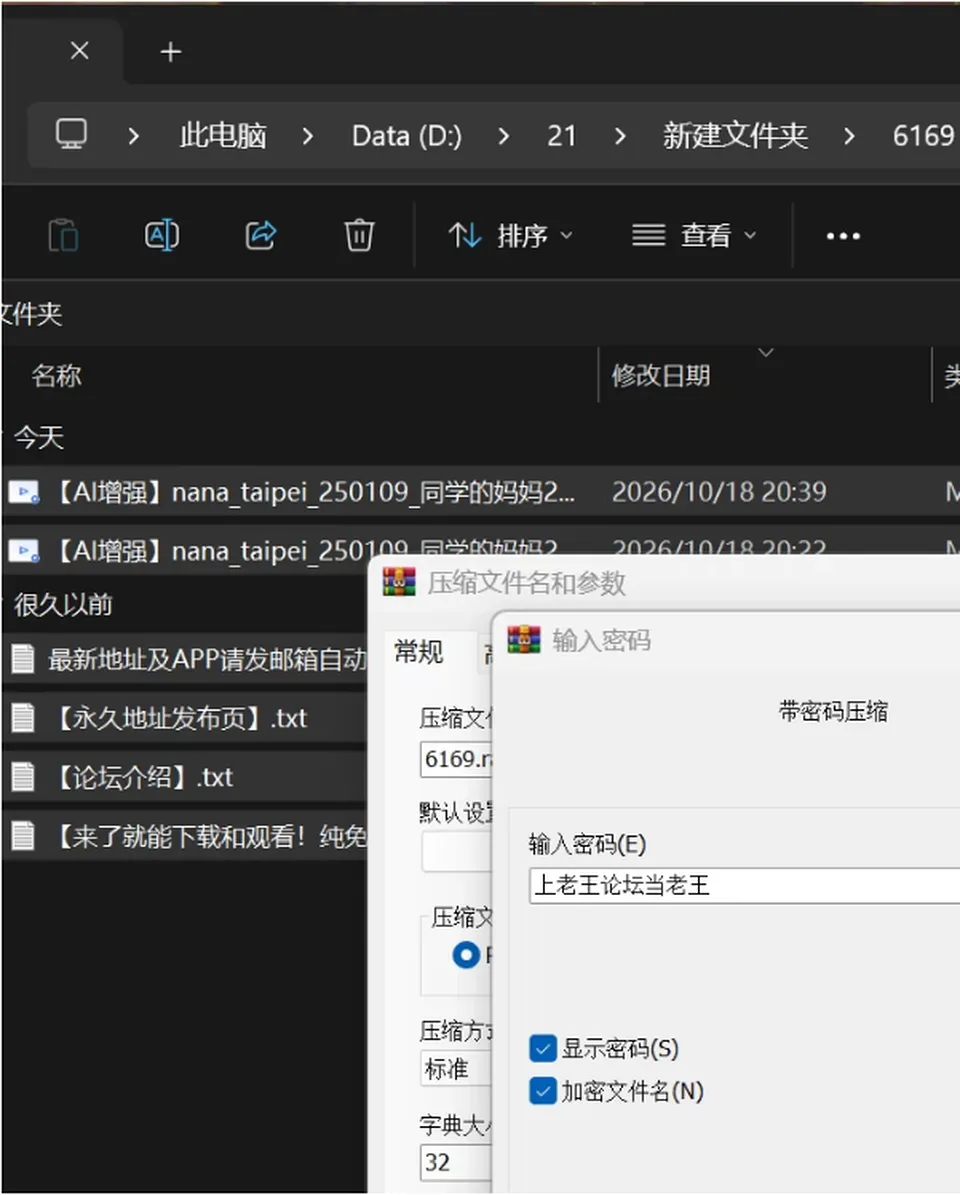The height and width of the screenshot is (1195, 960).
Task: Expand the breadcrumb chevron after folder 21
Action: click(620, 136)
